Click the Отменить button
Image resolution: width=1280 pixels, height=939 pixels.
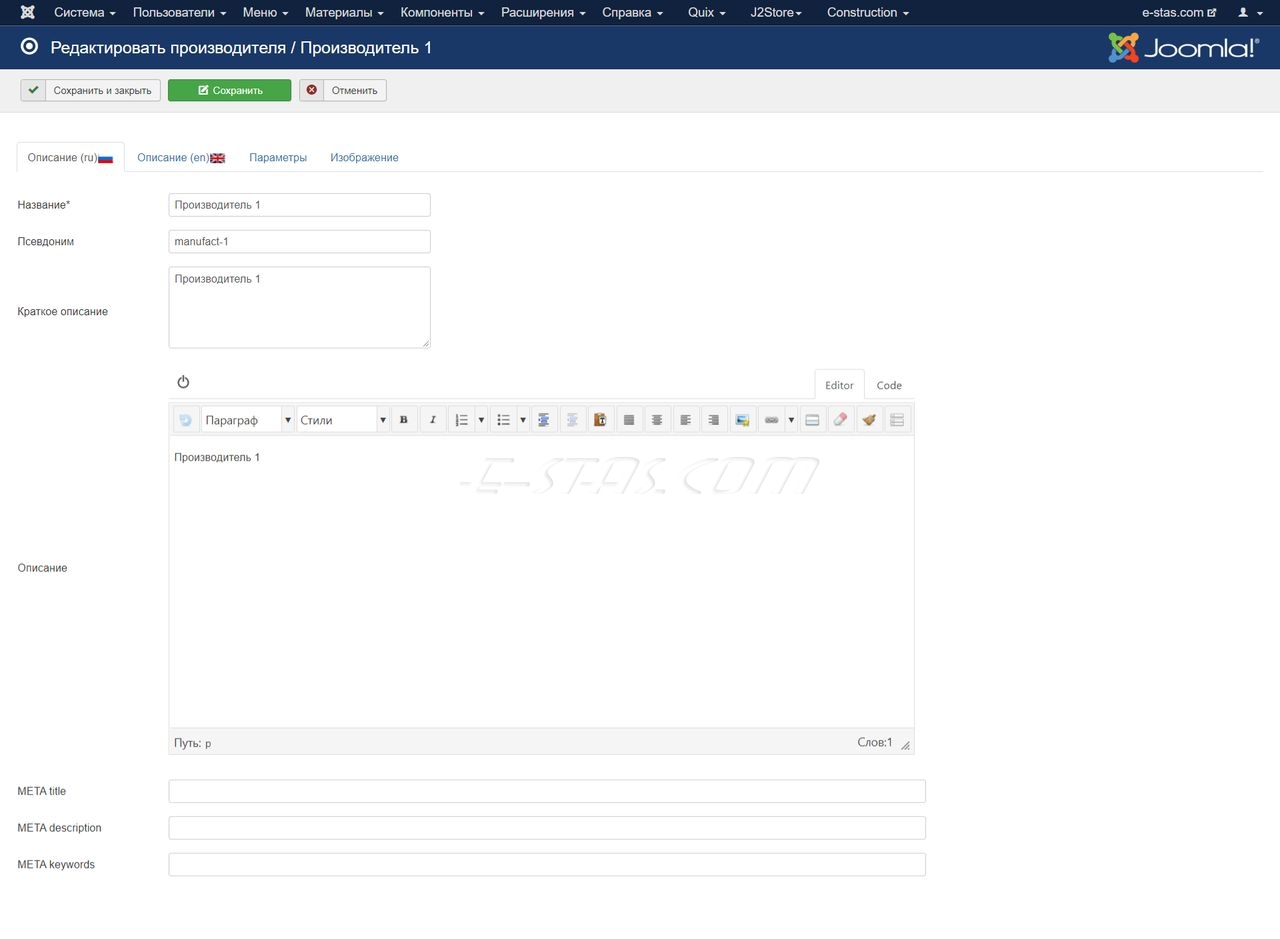(343, 90)
